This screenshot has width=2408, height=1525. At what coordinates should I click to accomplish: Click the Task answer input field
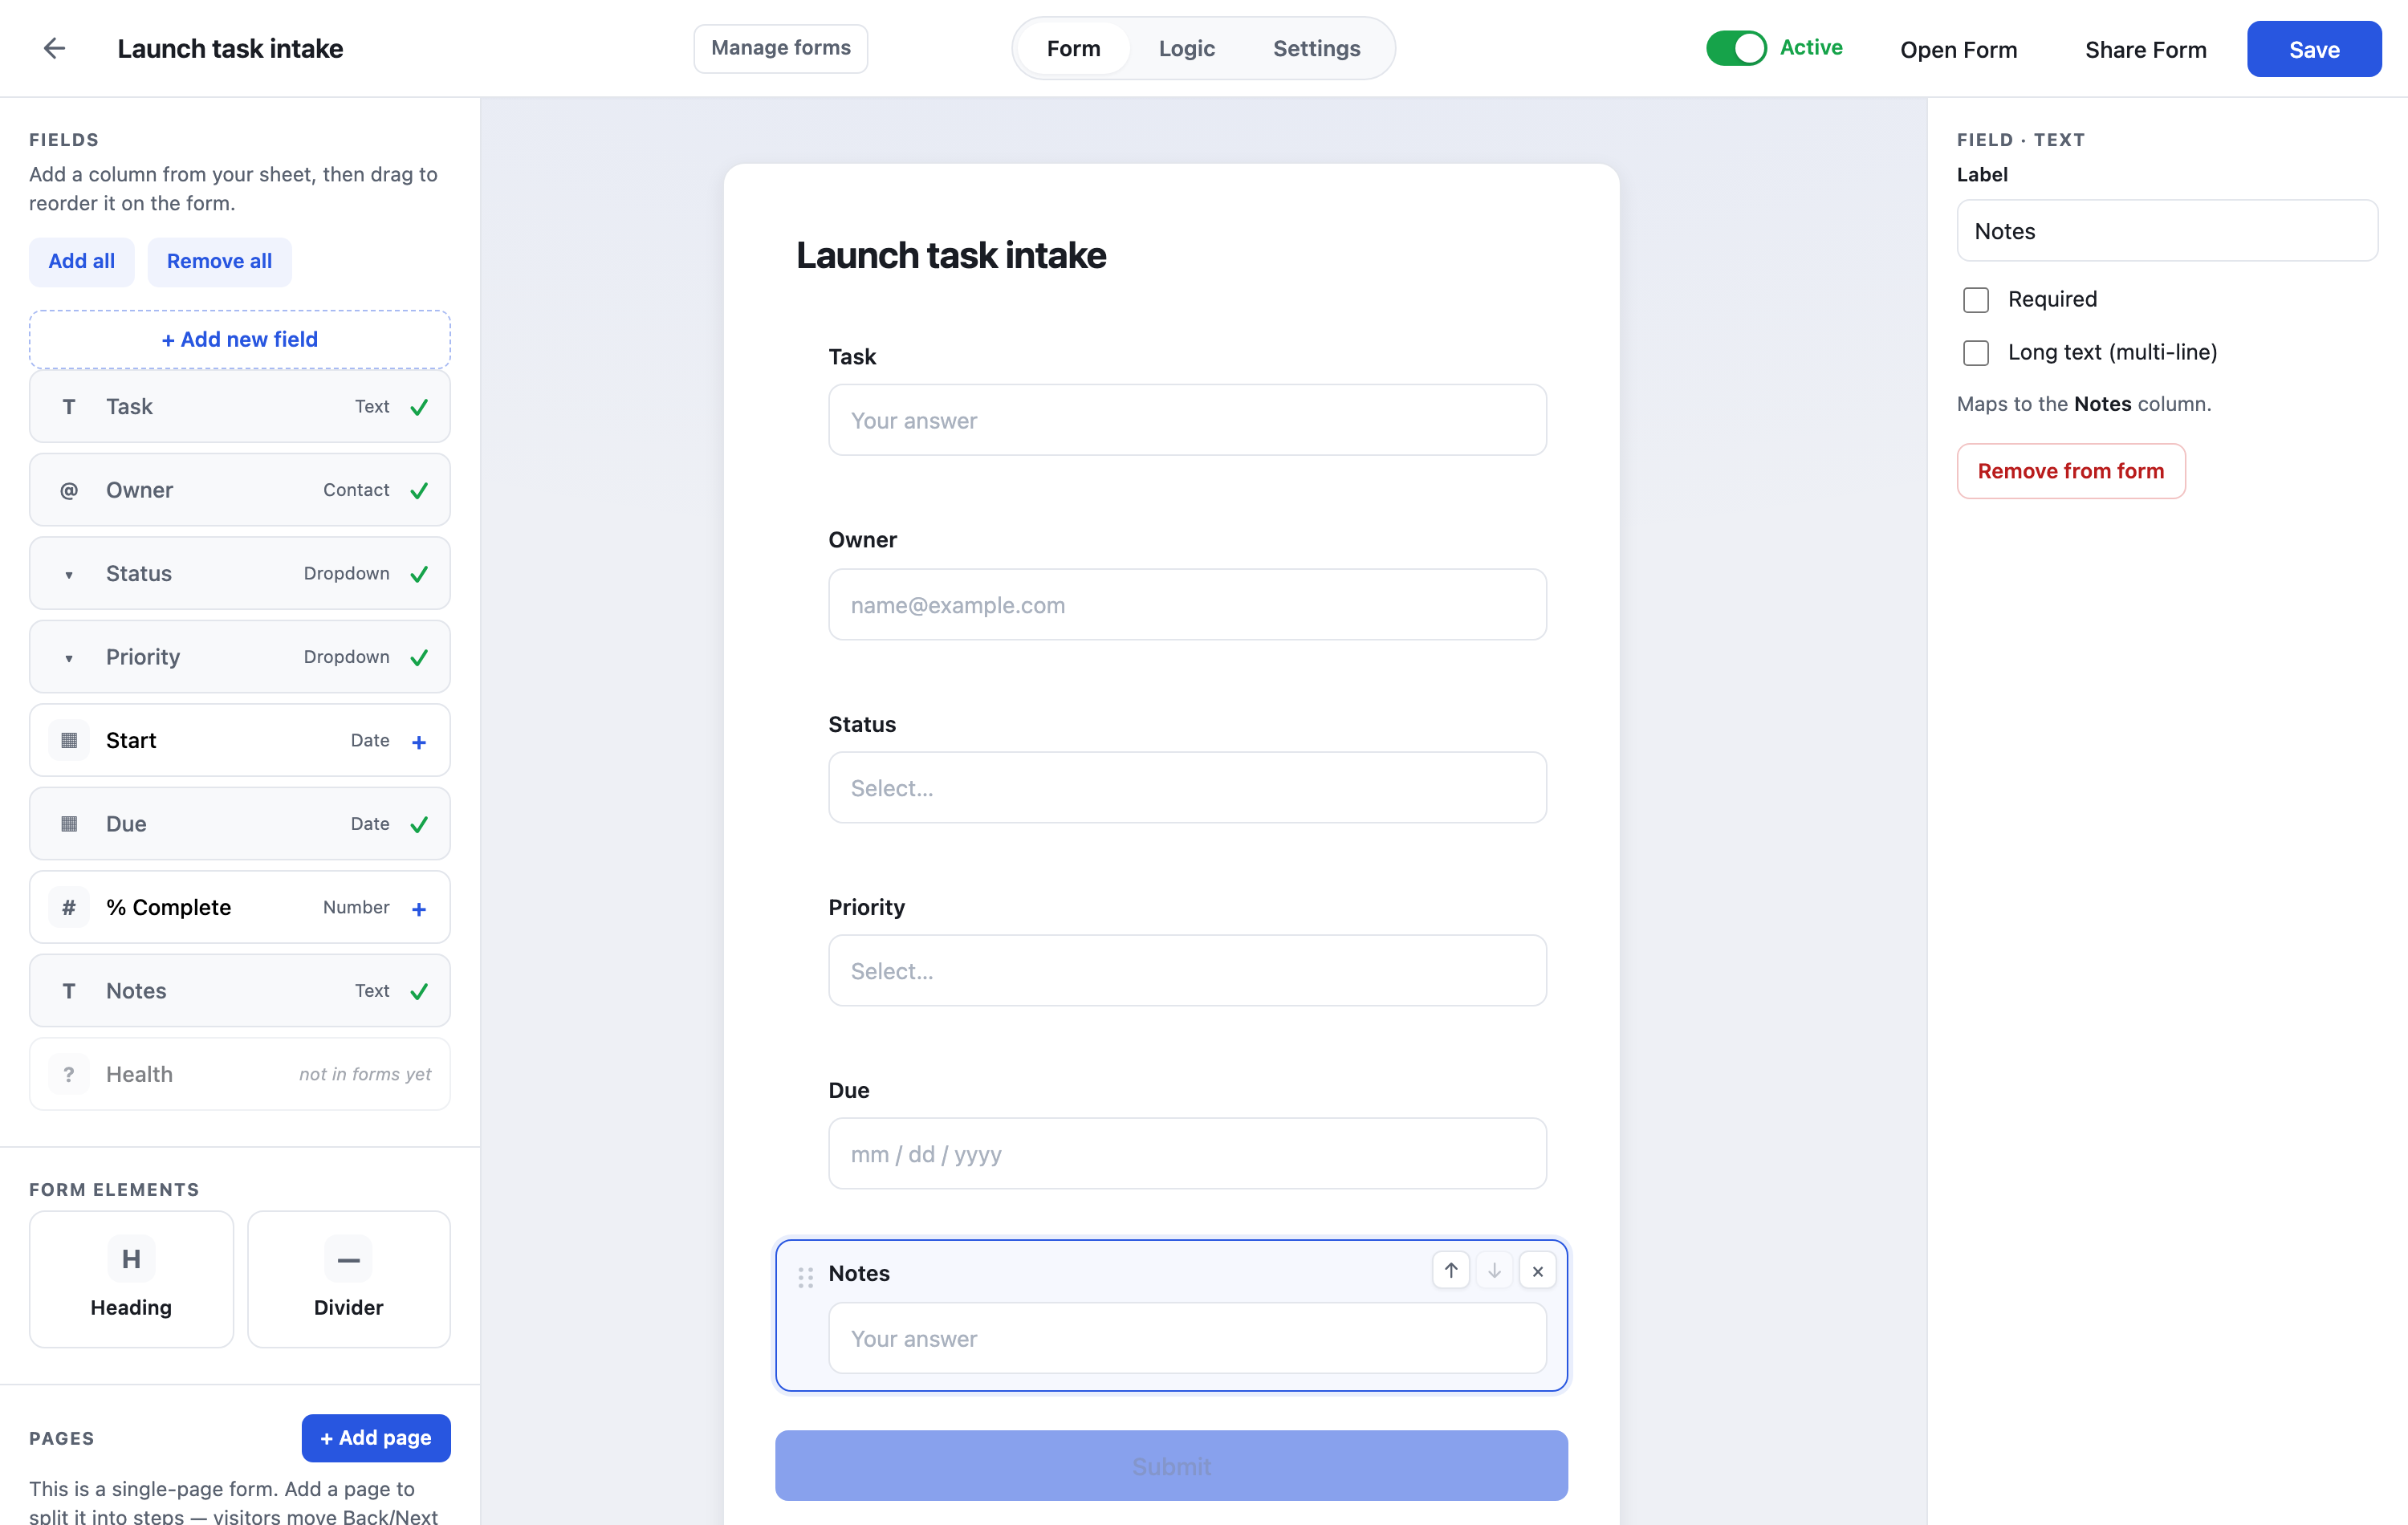click(1187, 420)
